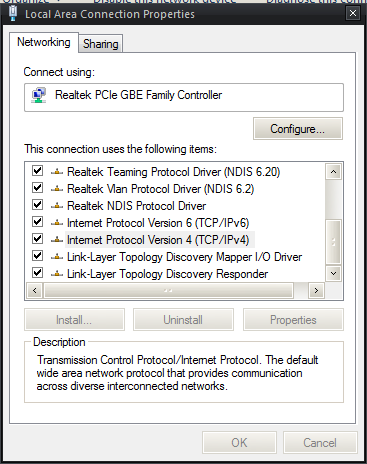Click the TCP/IPv6 protocol icon
Screen dimensions: 367x464
pyautogui.click(x=57, y=223)
